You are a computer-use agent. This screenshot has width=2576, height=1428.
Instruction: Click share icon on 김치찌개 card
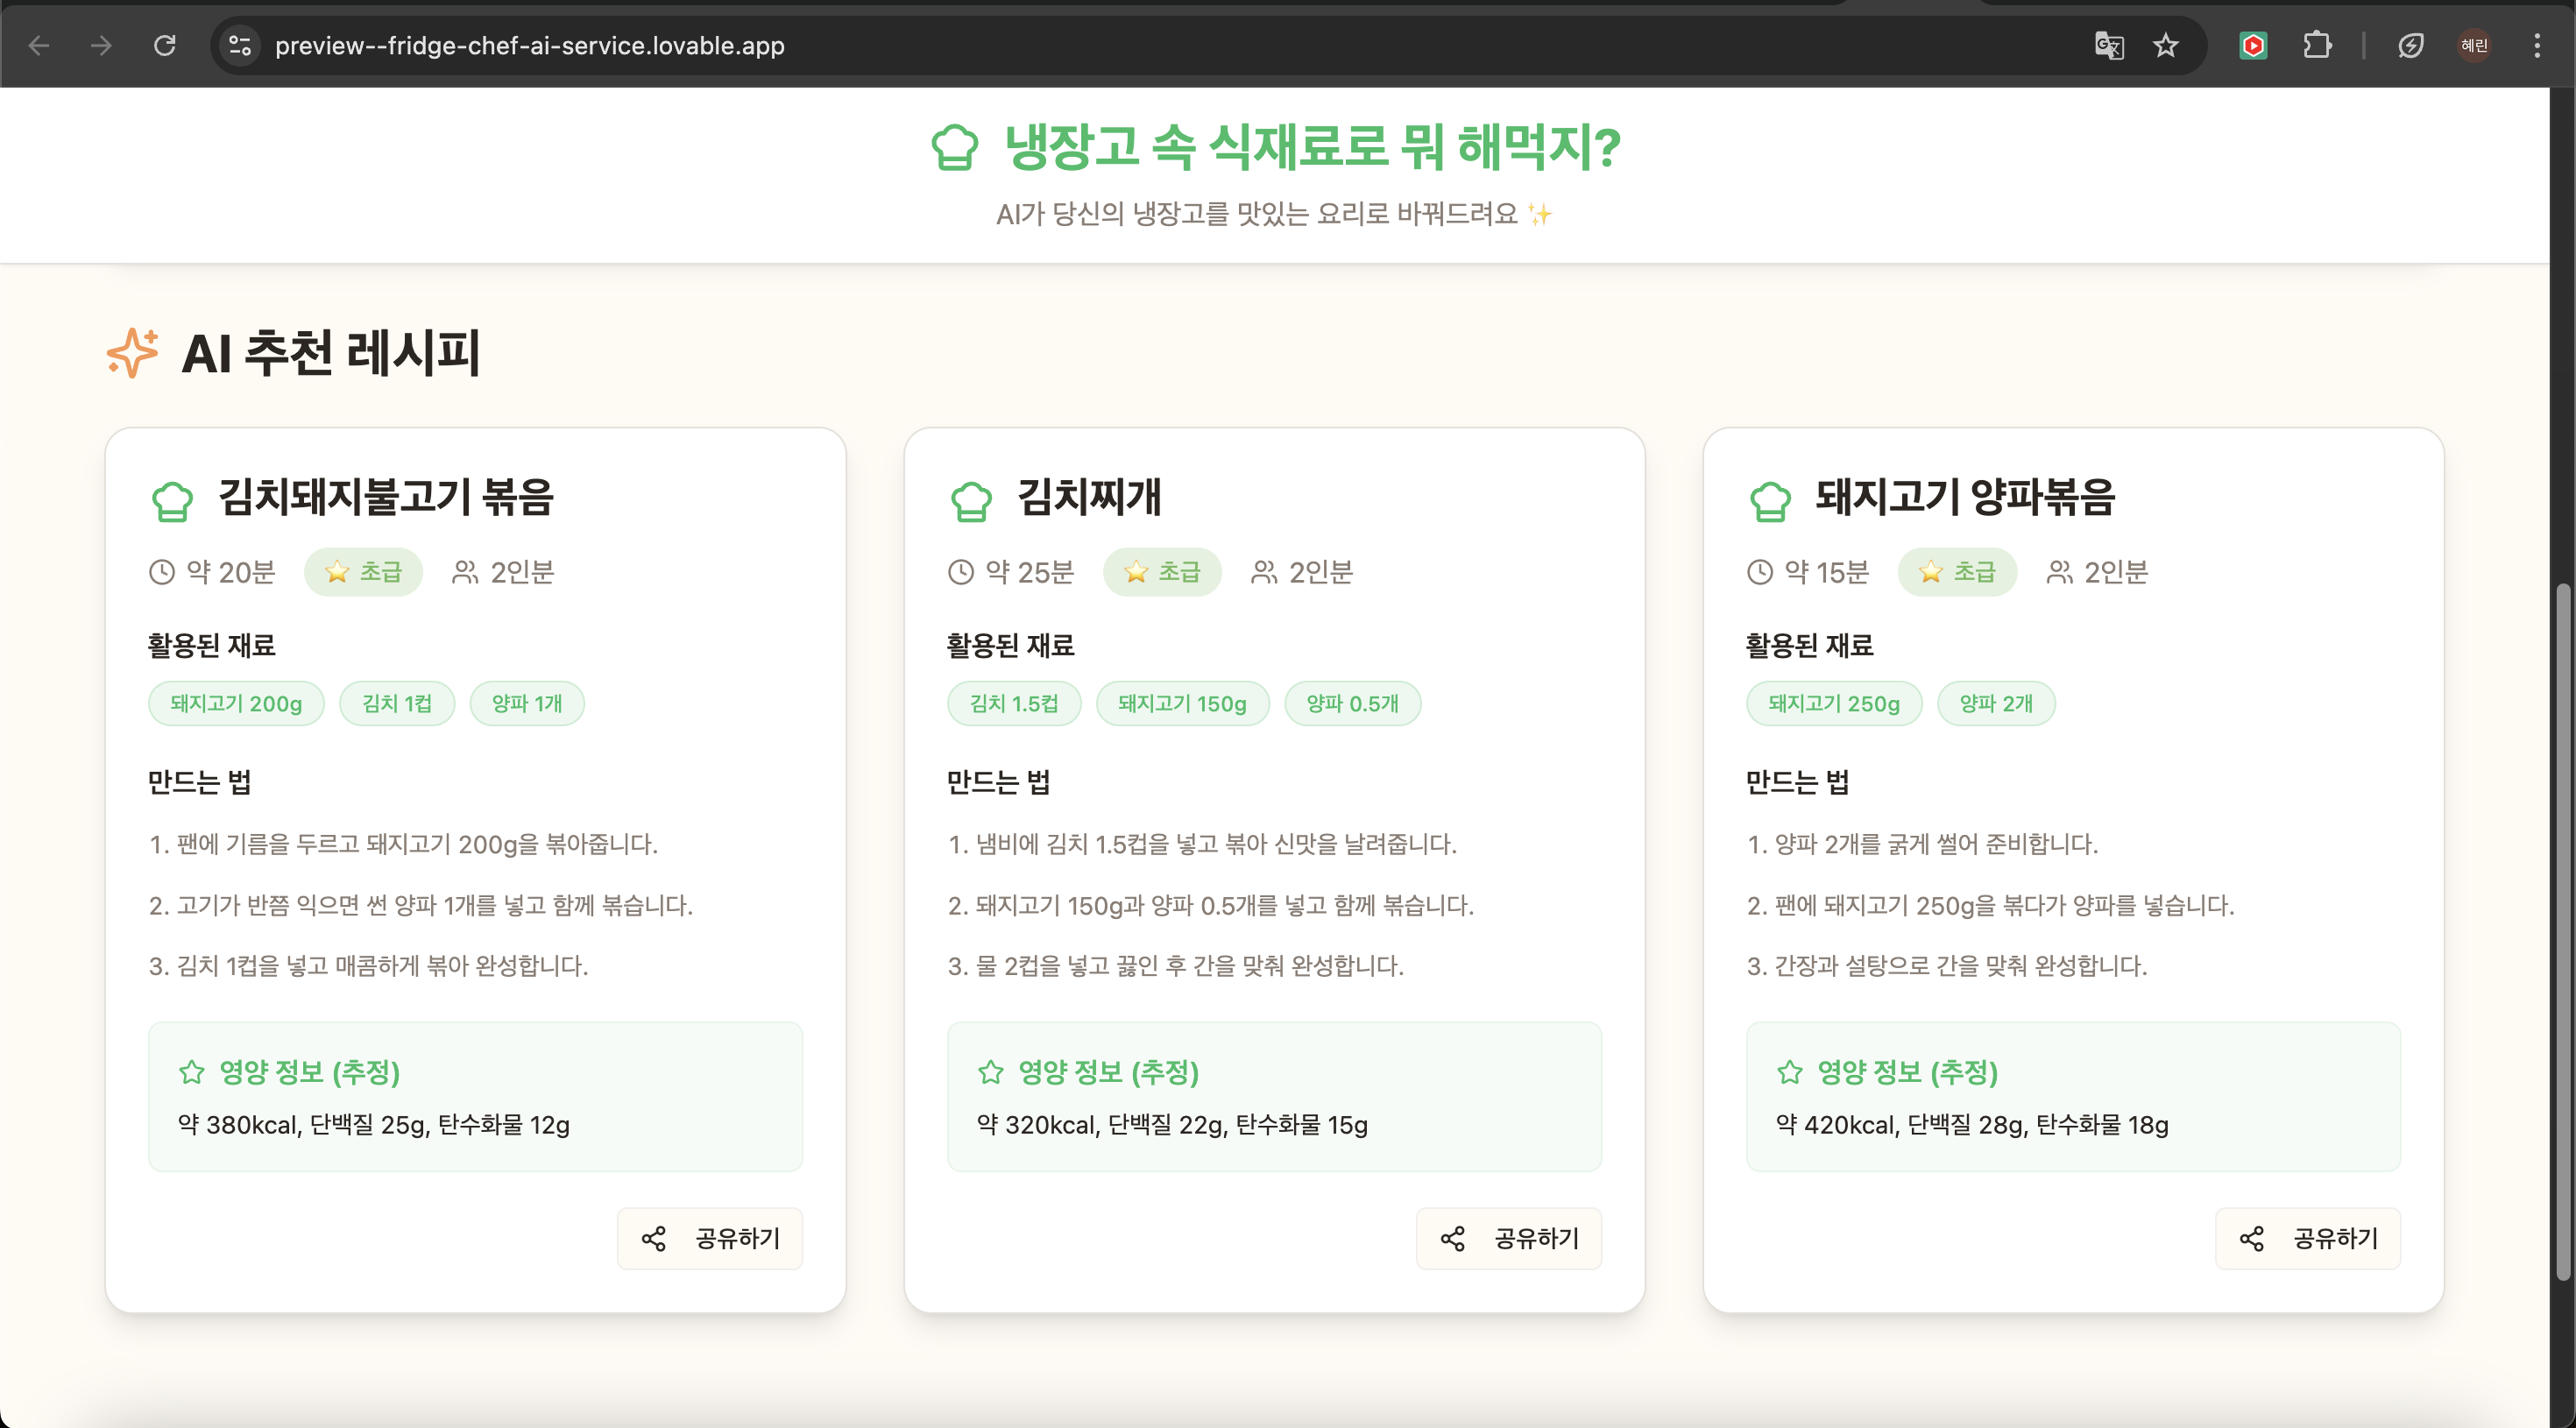click(1452, 1239)
